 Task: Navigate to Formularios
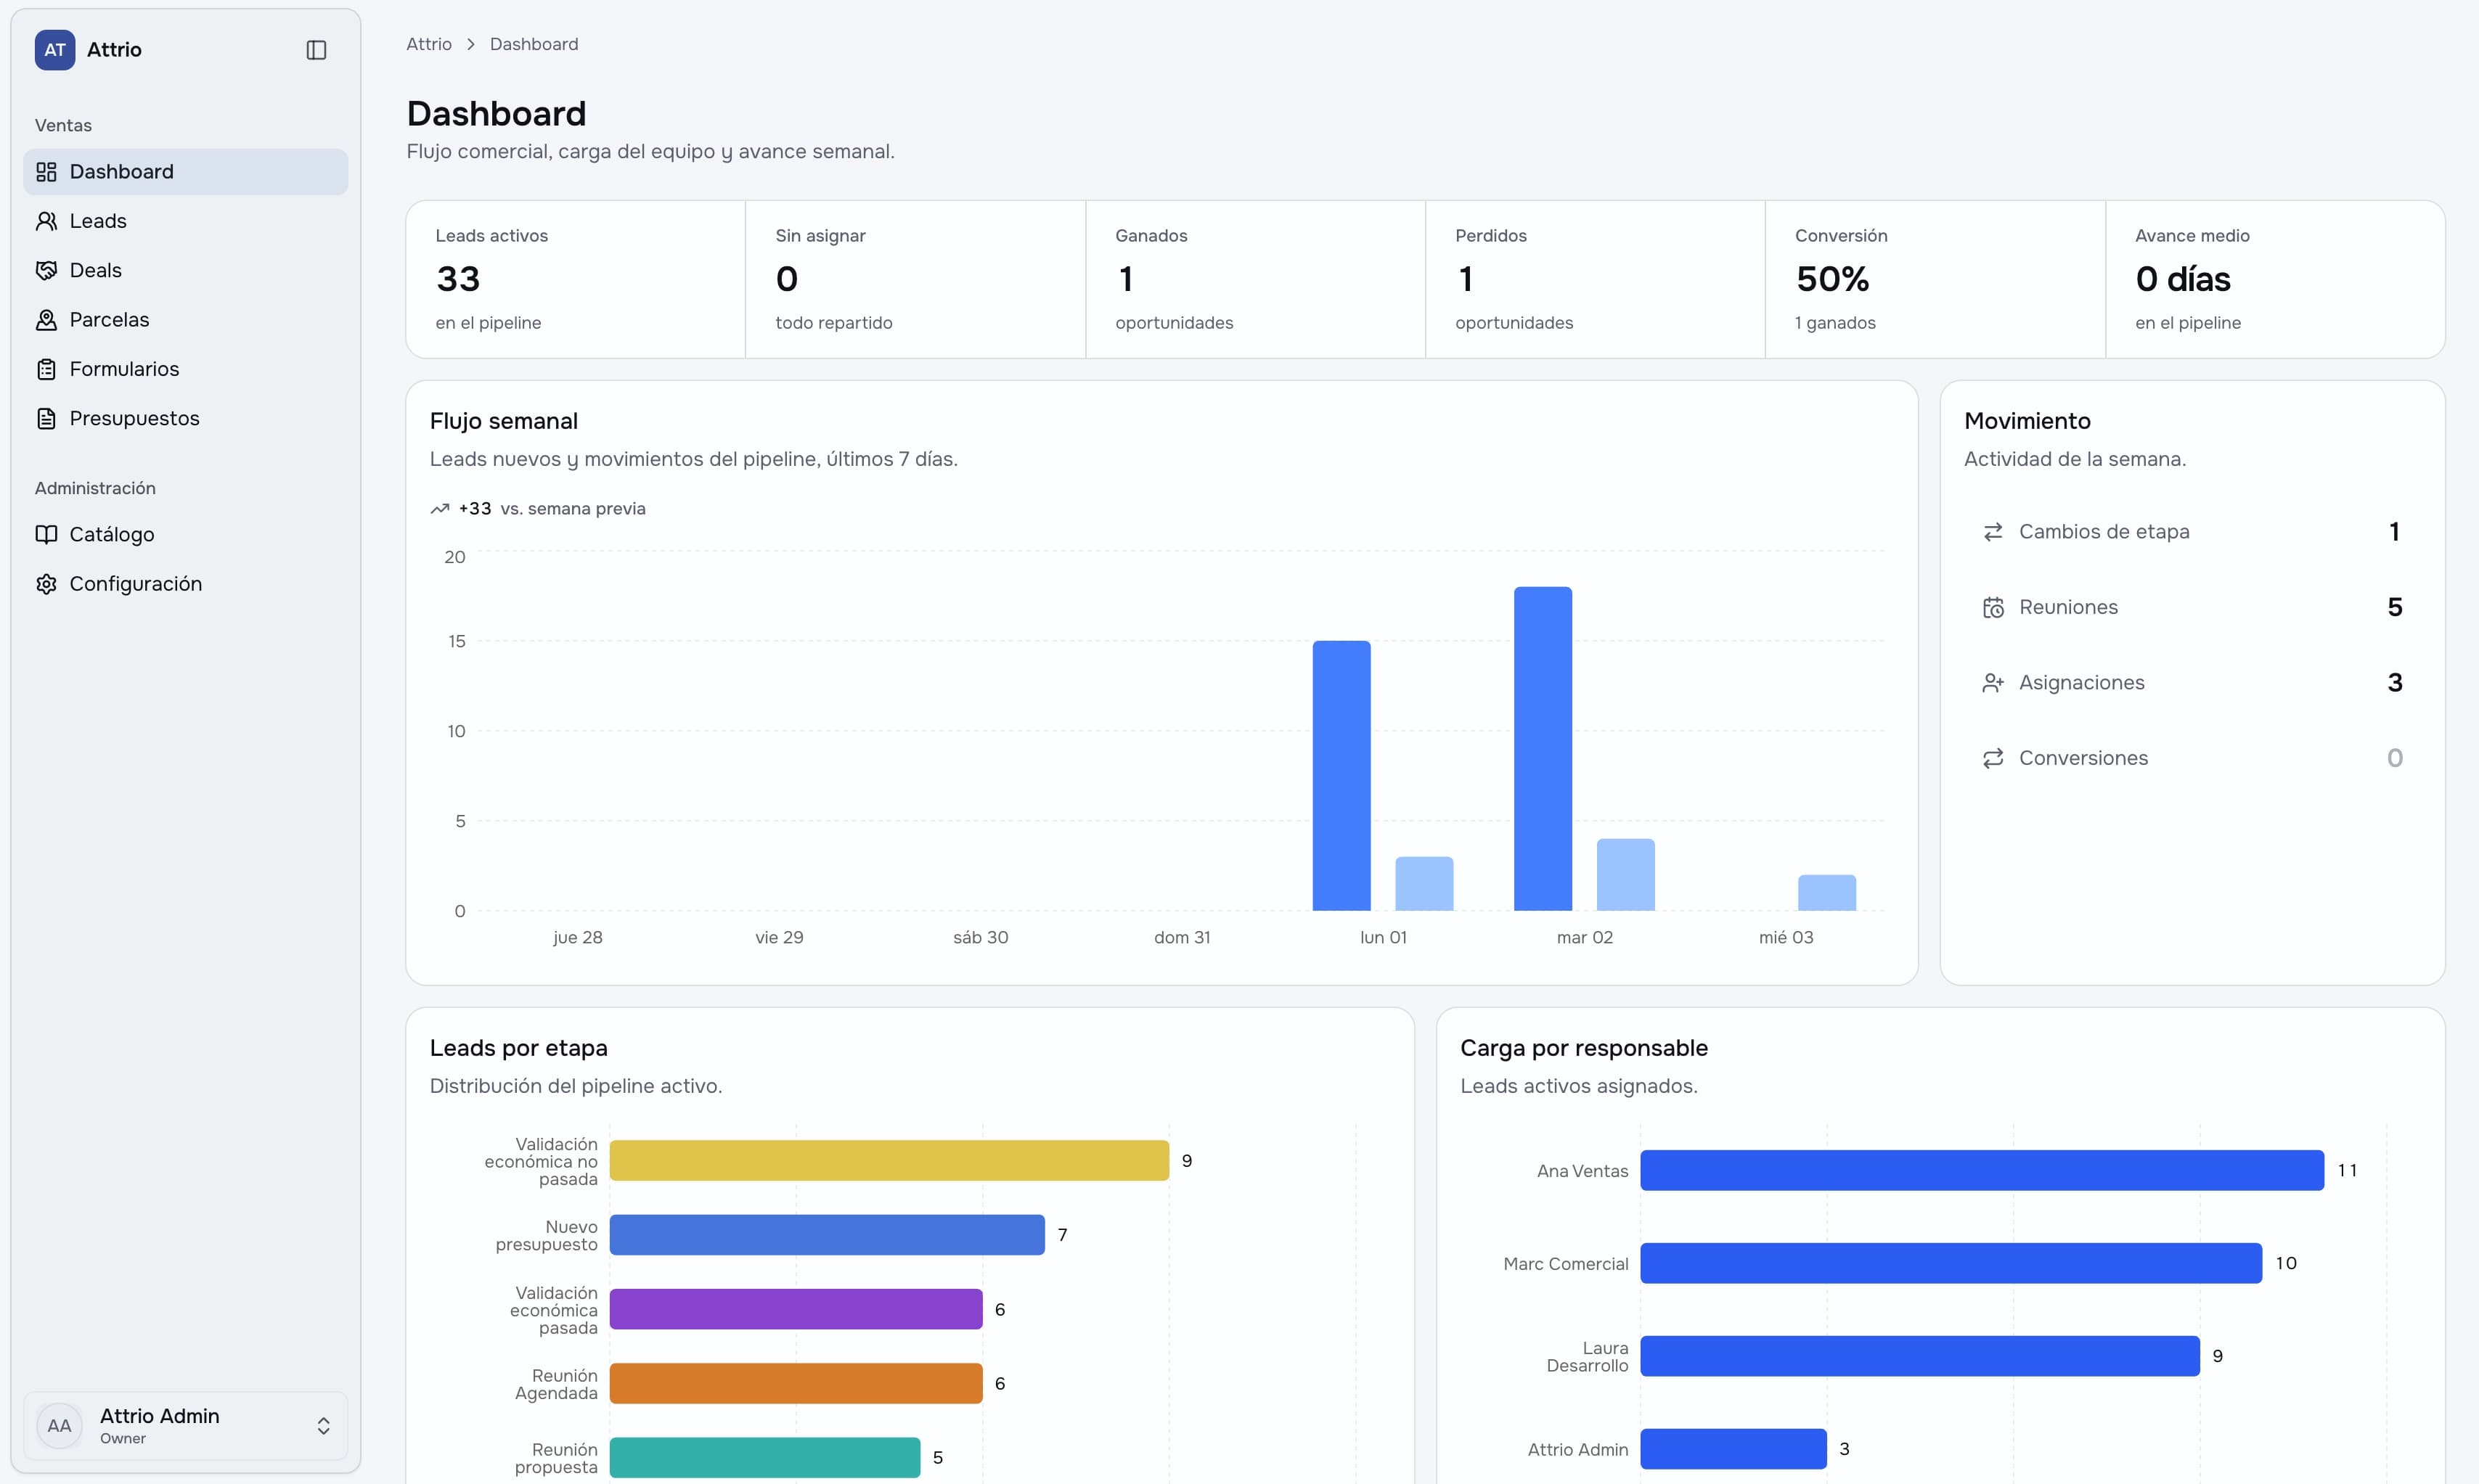tap(186, 369)
